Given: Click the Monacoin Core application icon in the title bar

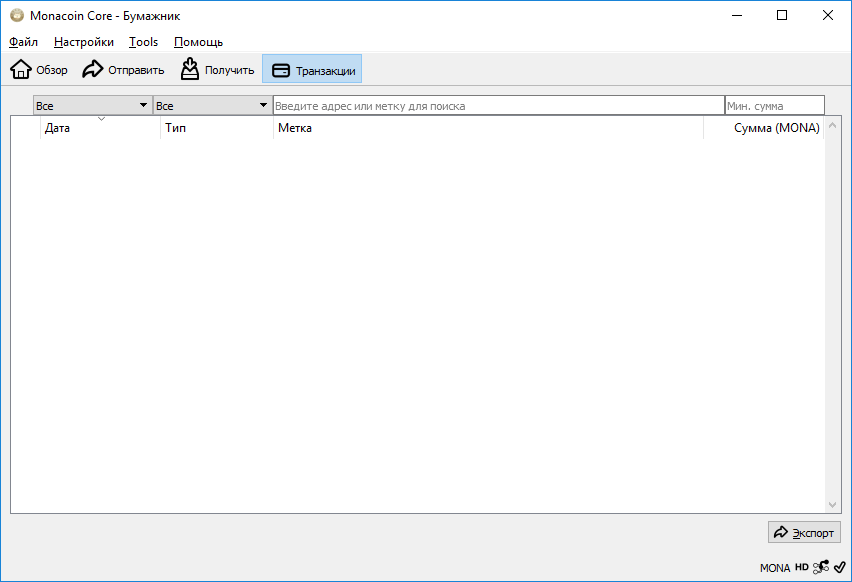Looking at the screenshot, I should pos(17,15).
